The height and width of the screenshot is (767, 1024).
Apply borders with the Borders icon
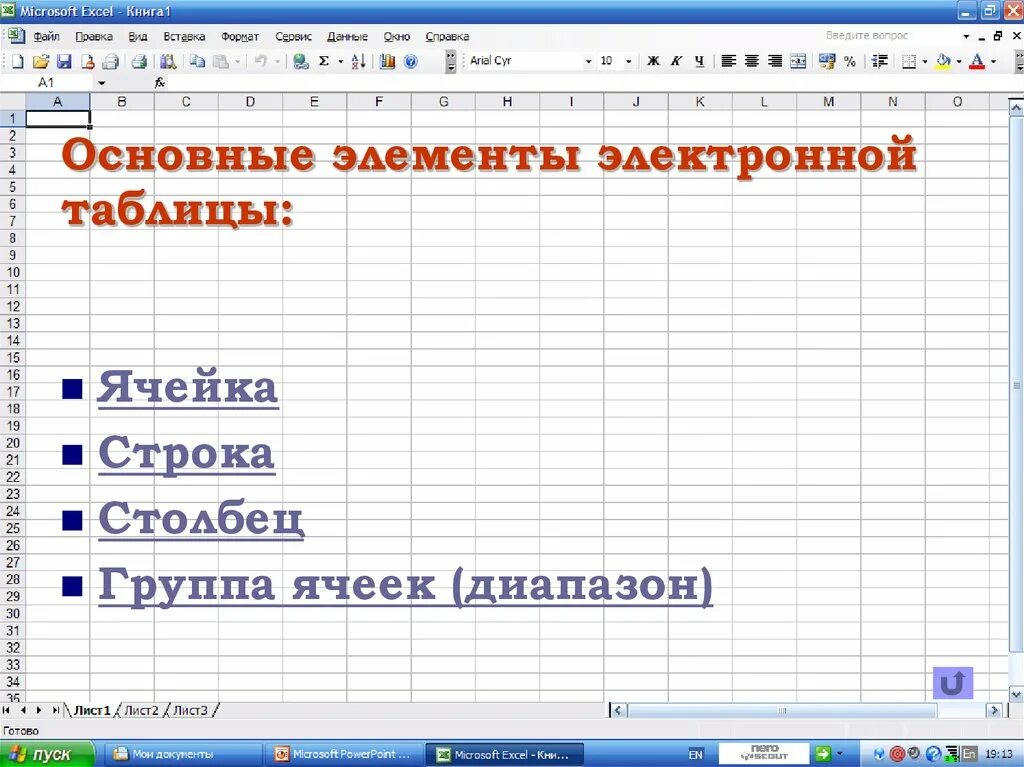coord(908,61)
